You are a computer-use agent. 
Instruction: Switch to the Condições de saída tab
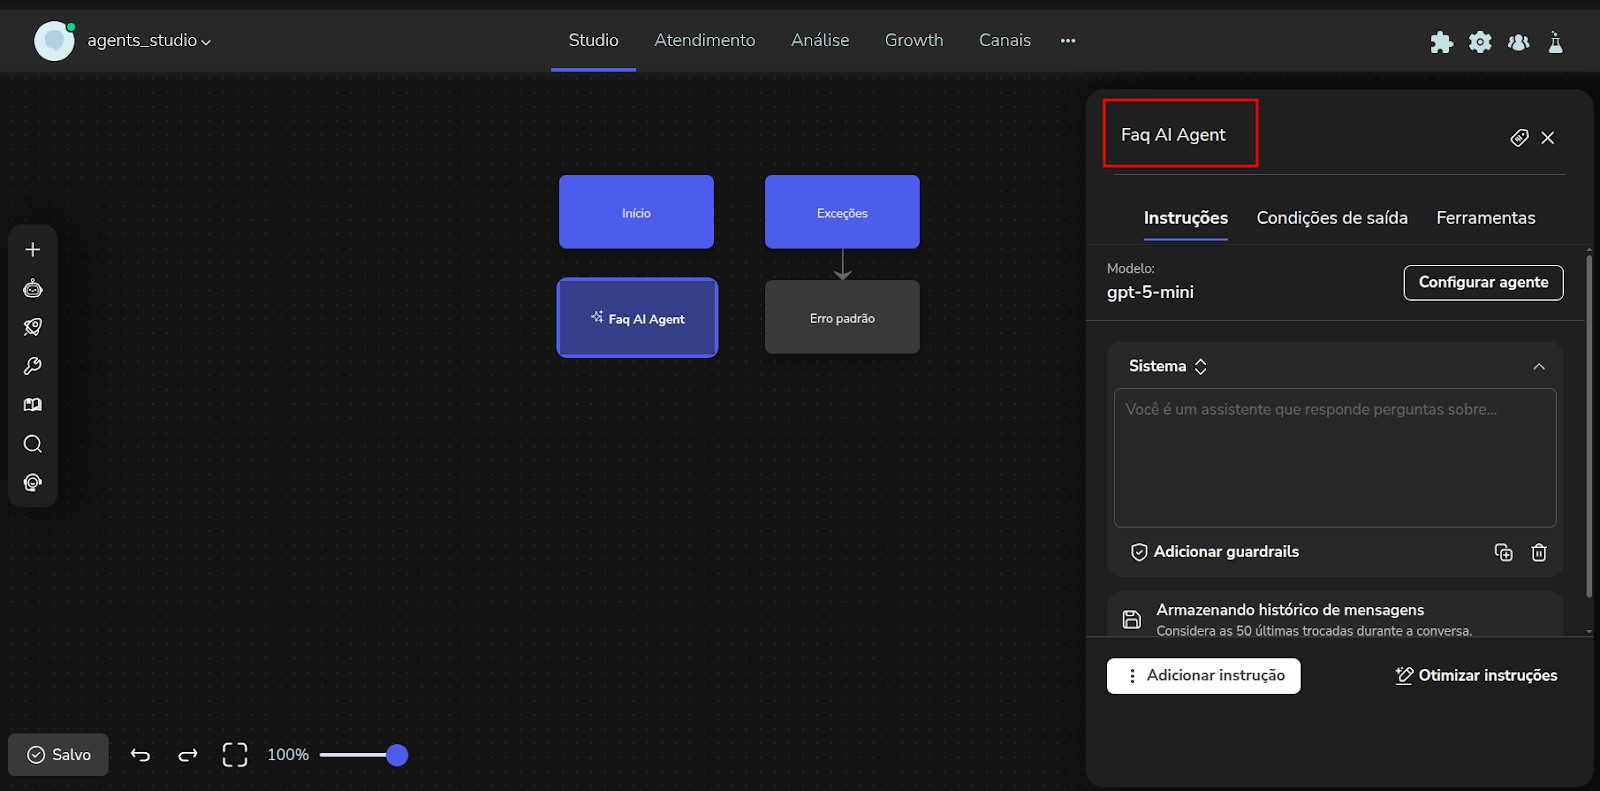(x=1331, y=218)
